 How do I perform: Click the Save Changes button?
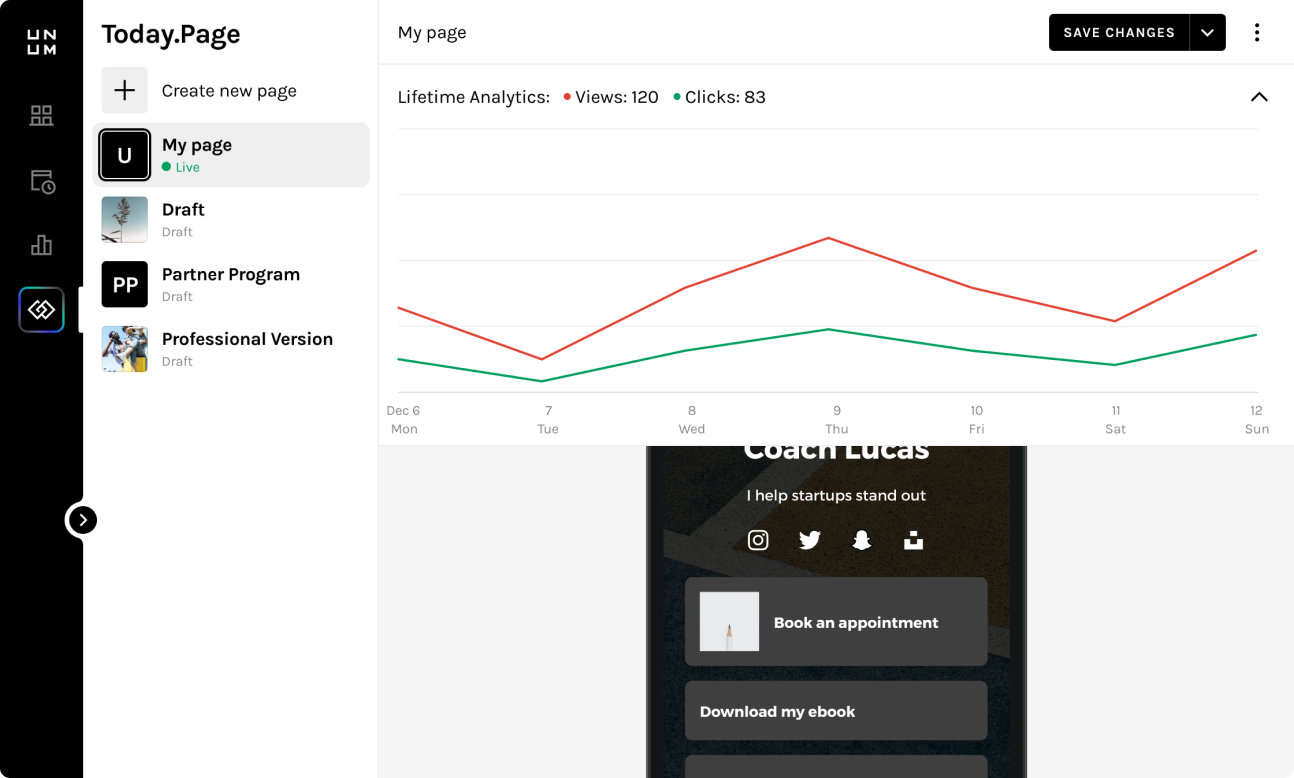point(1117,32)
